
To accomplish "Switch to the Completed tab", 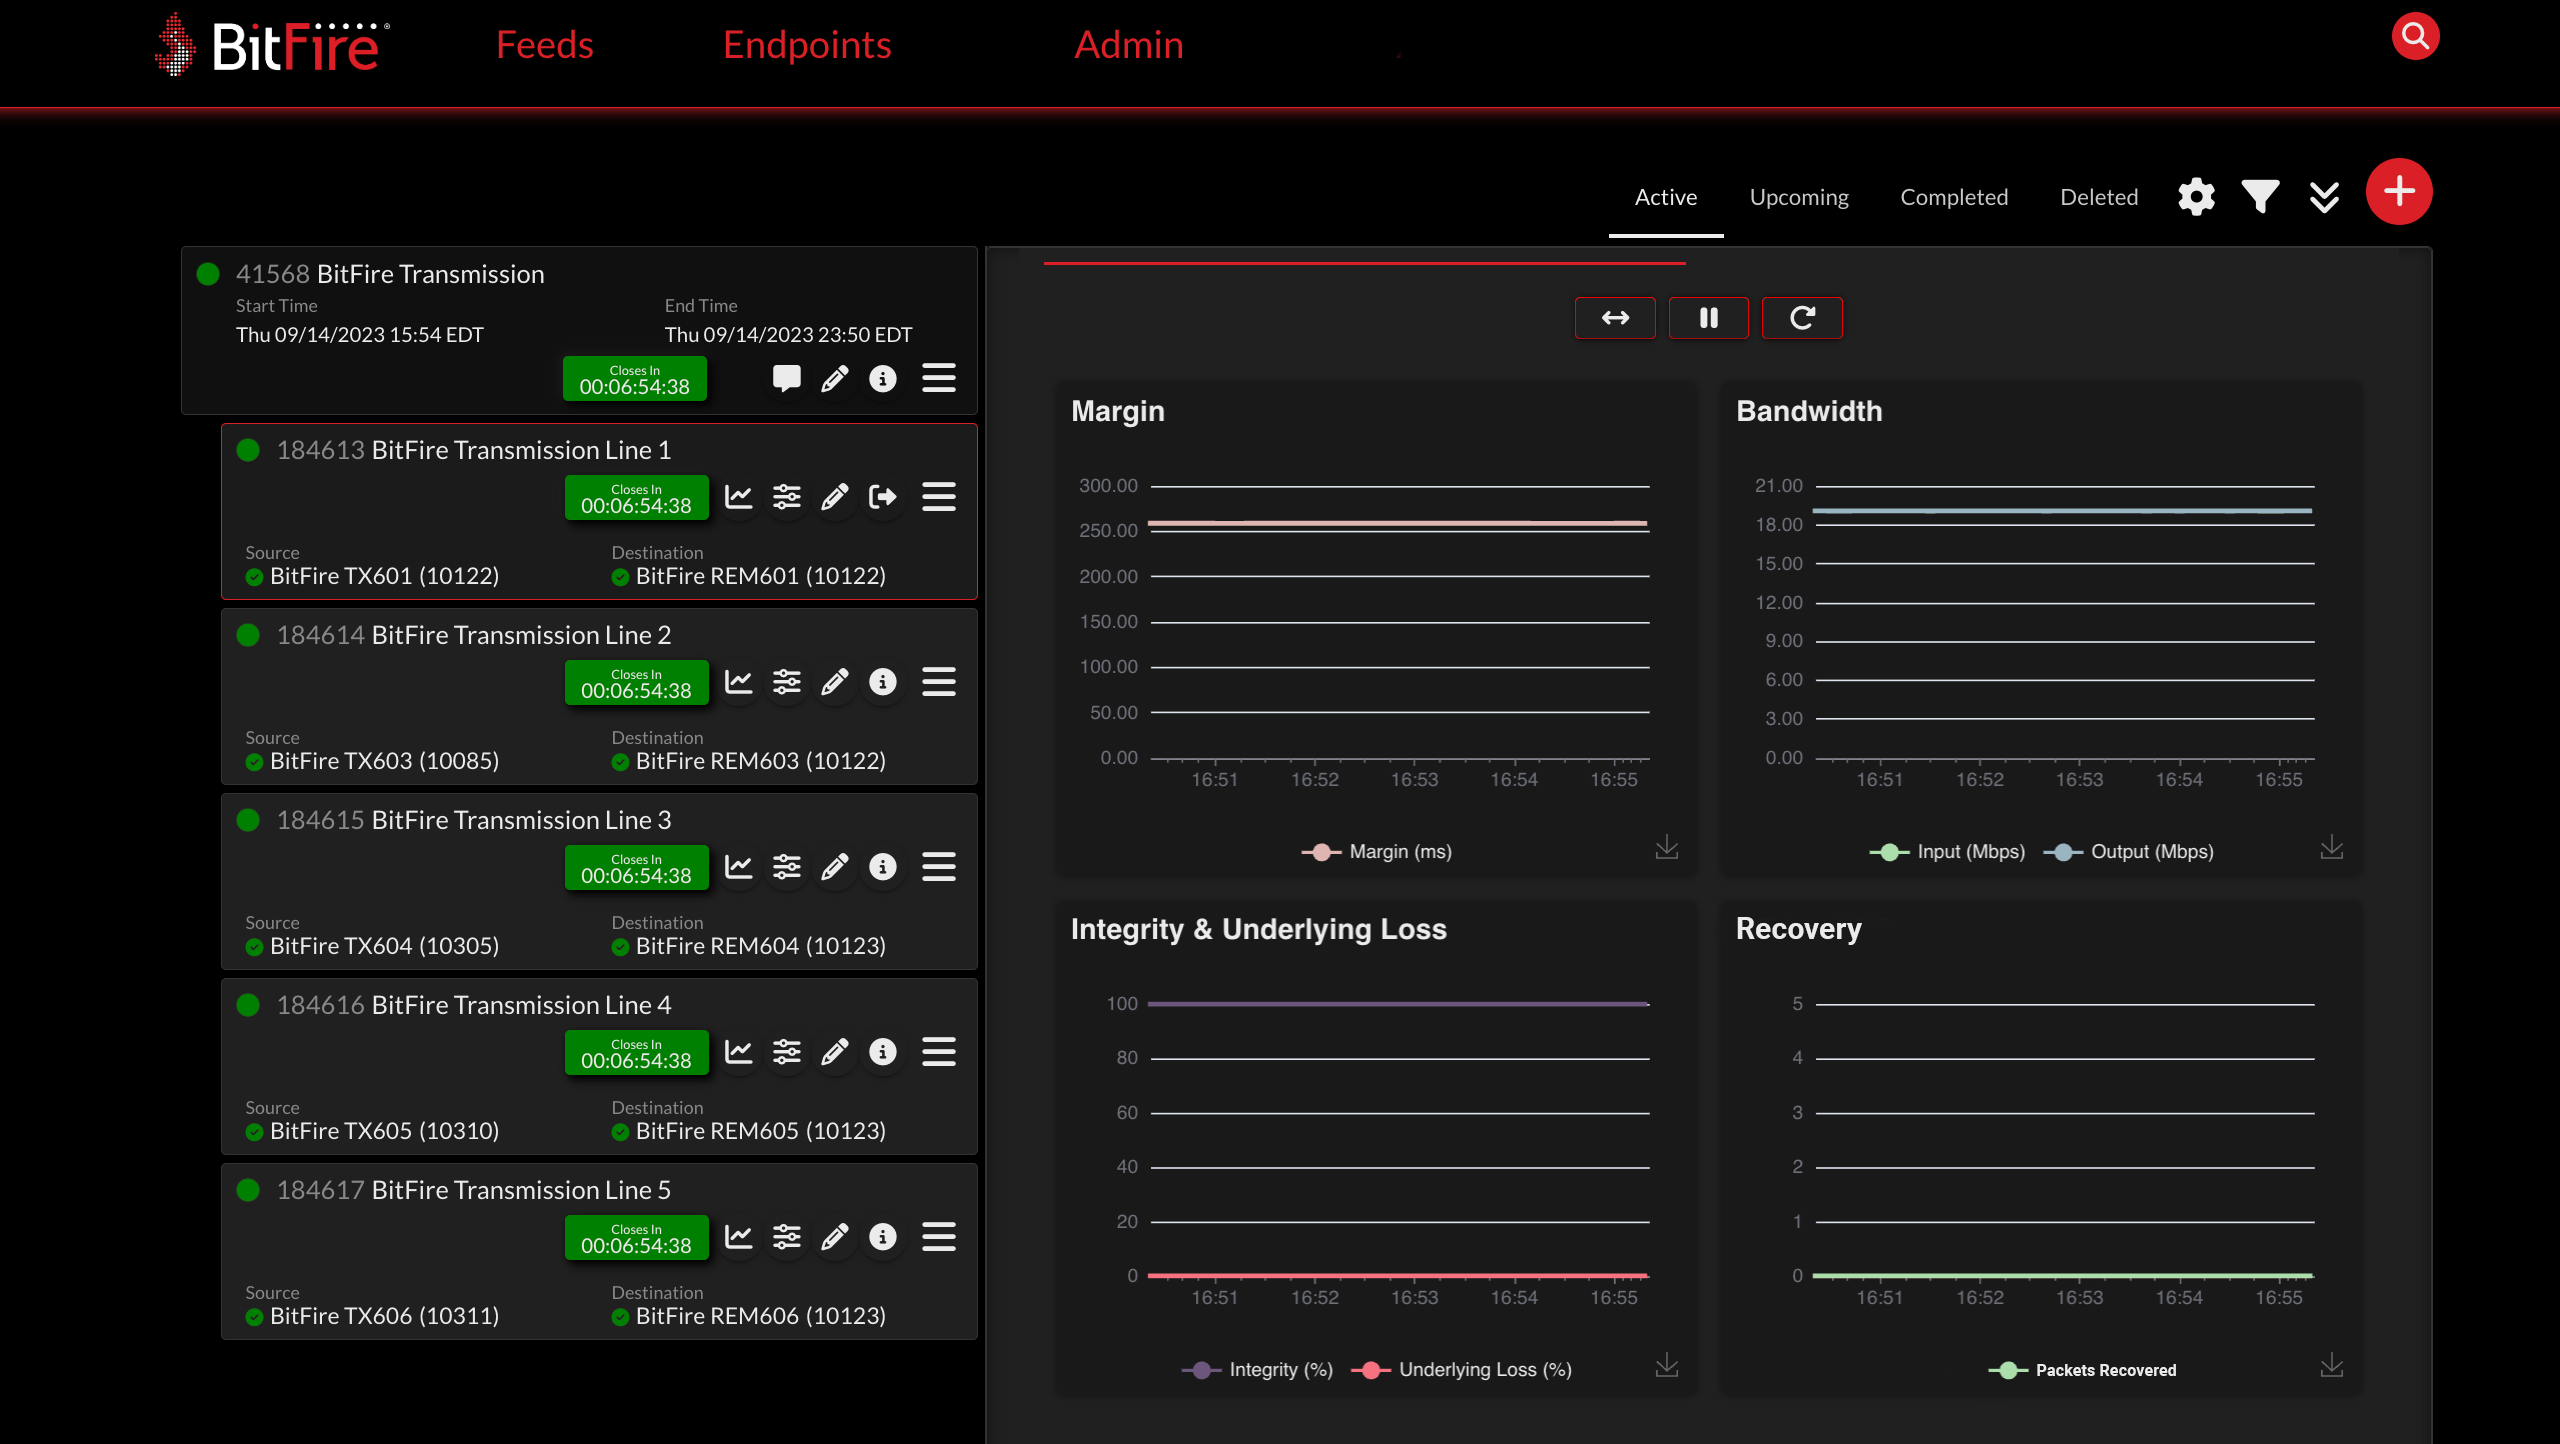I will click(x=1954, y=197).
